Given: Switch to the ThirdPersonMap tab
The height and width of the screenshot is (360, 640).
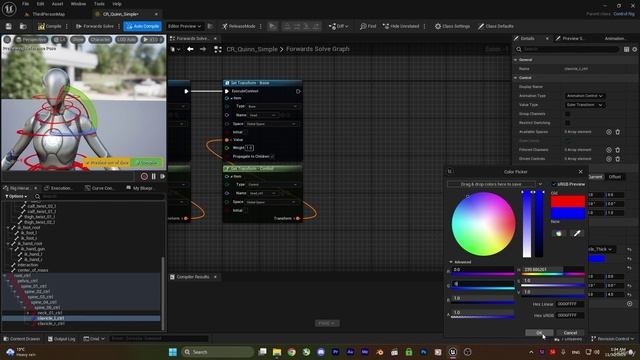Looking at the screenshot, I should [48, 14].
